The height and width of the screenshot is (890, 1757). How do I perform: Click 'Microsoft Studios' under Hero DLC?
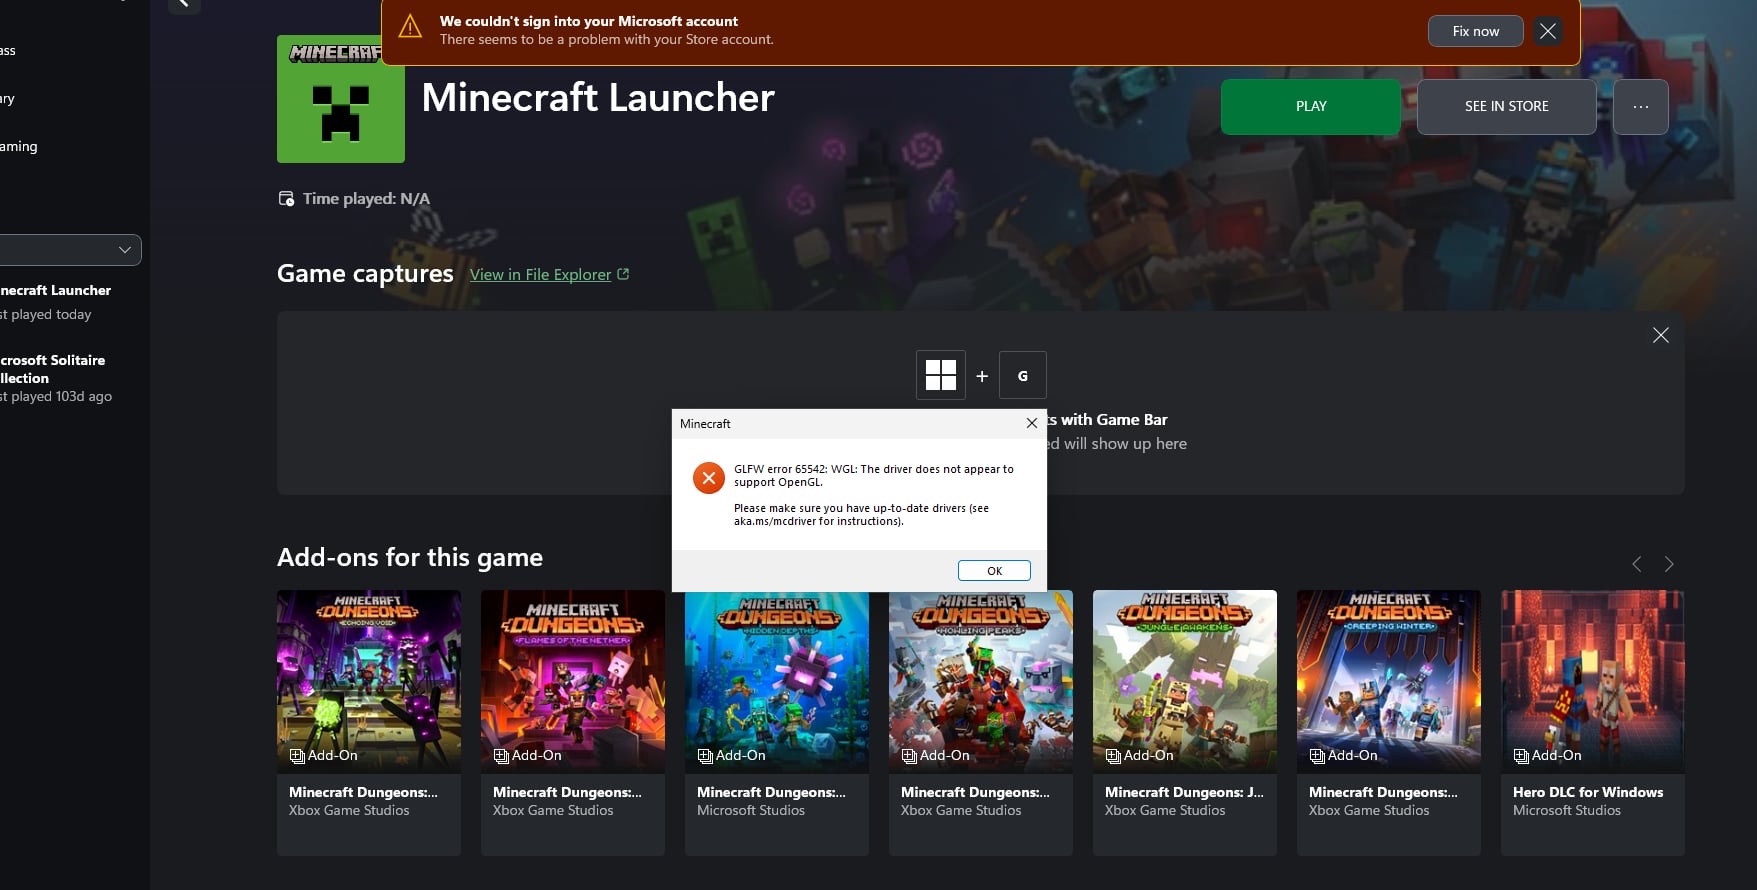(1566, 811)
